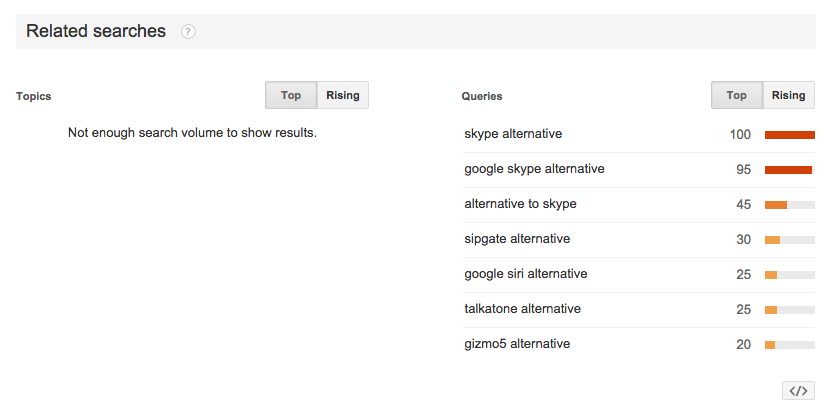Switch Queries to Rising
The height and width of the screenshot is (420, 831).
tap(789, 95)
